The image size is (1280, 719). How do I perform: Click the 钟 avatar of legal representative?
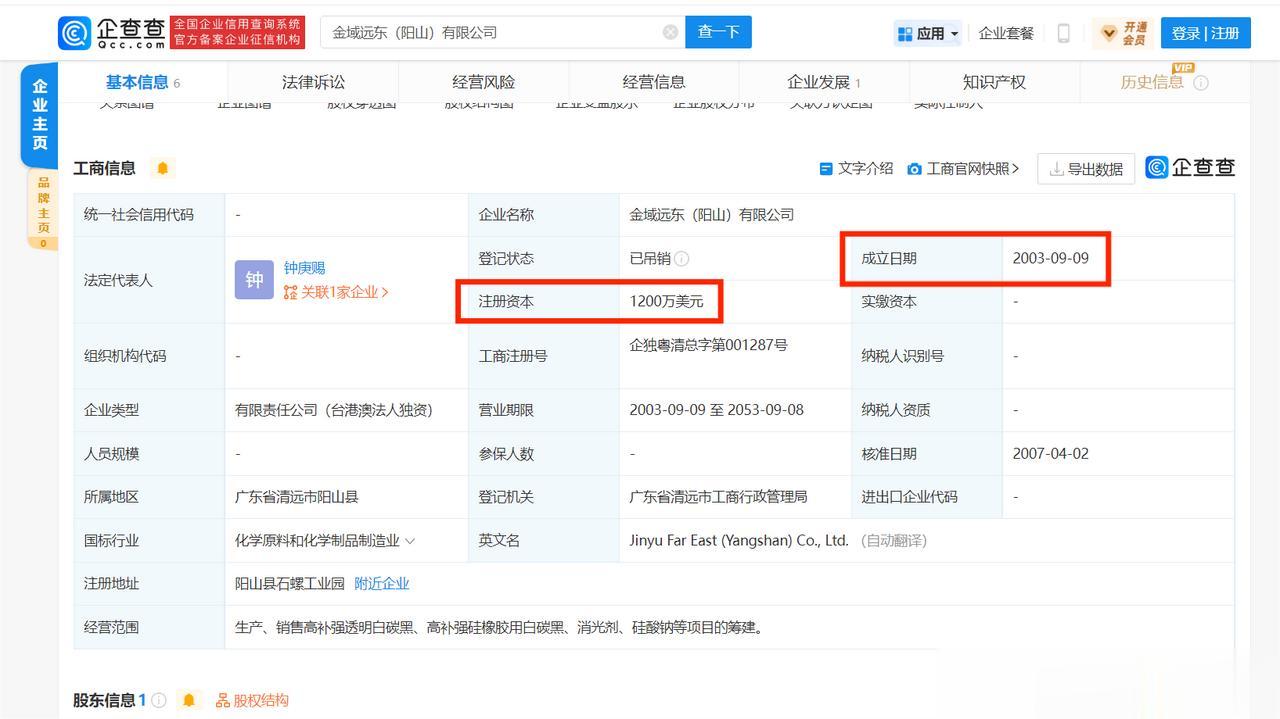(x=254, y=280)
